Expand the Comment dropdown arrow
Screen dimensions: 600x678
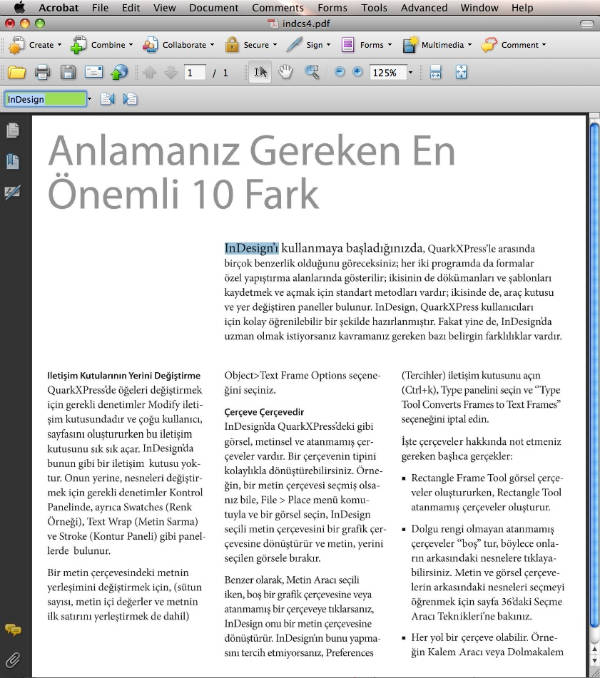544,45
